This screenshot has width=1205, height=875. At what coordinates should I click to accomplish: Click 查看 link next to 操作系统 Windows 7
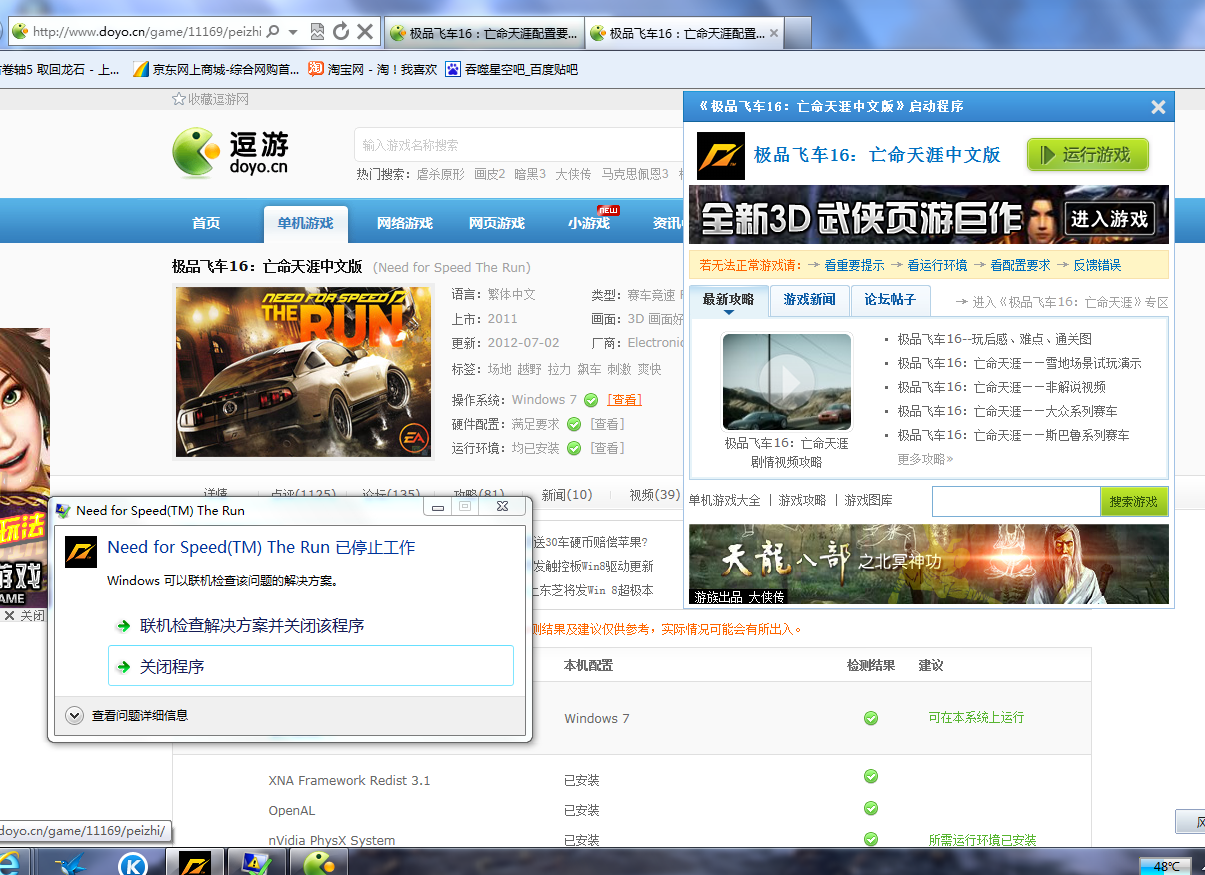(624, 400)
